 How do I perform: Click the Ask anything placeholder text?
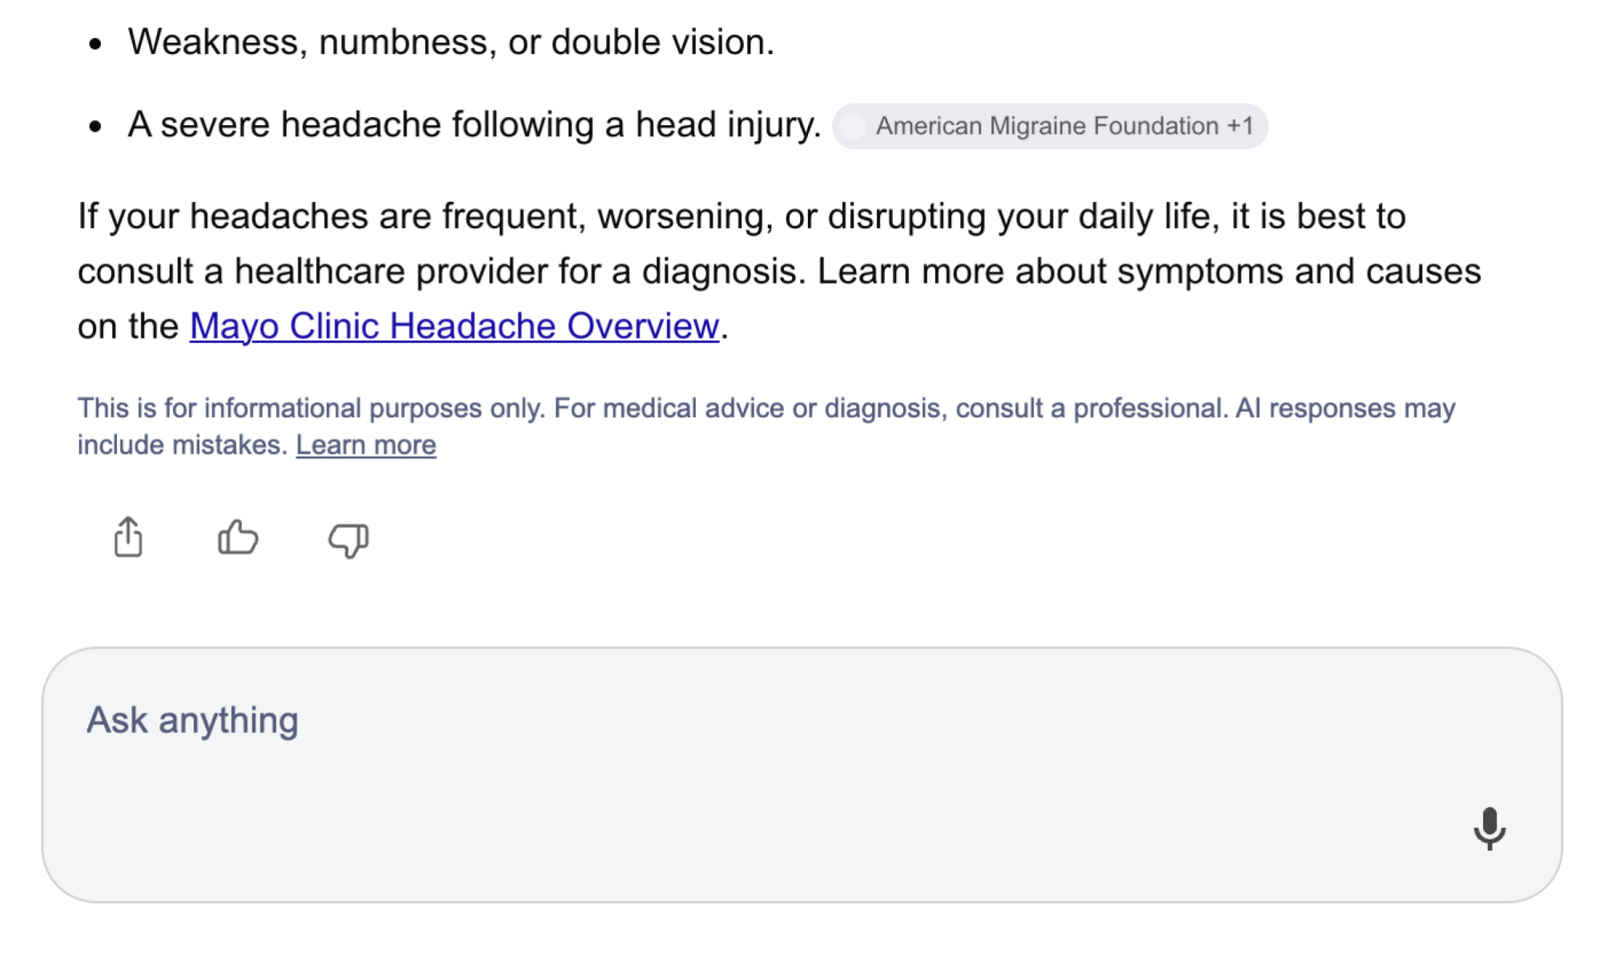(x=192, y=720)
